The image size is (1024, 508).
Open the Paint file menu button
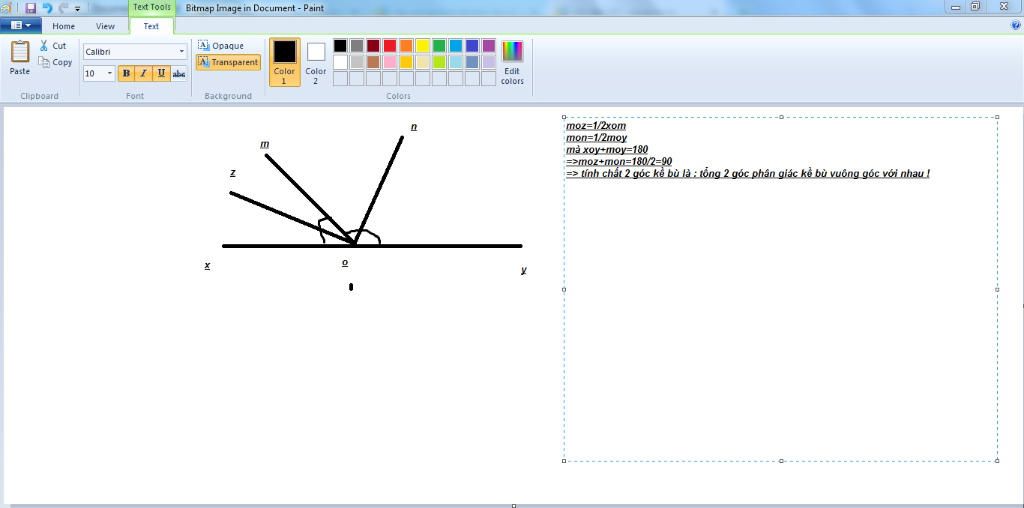(21, 25)
